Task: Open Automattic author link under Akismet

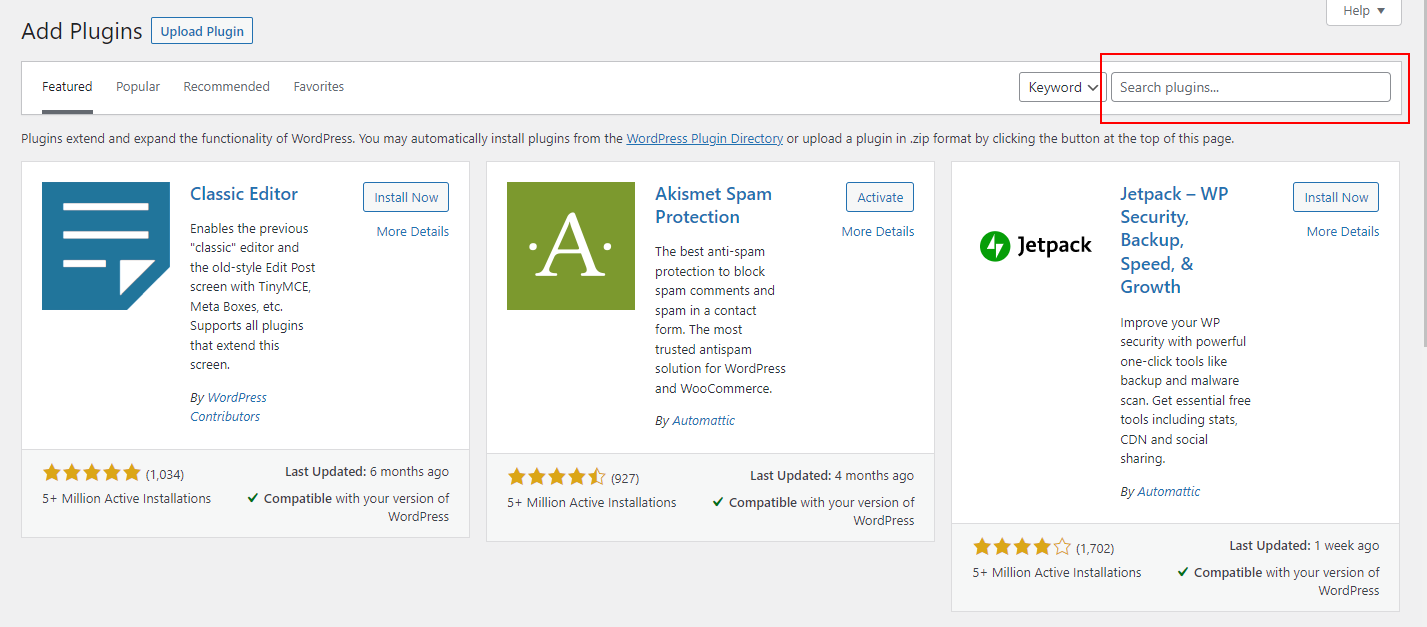Action: pos(703,421)
